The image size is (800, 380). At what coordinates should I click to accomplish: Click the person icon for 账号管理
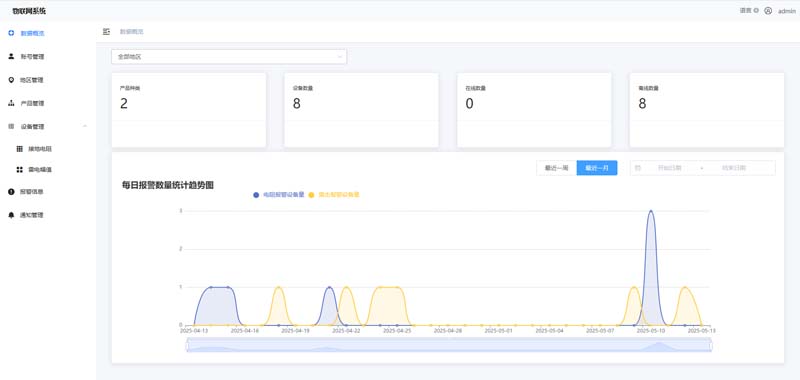[11, 57]
